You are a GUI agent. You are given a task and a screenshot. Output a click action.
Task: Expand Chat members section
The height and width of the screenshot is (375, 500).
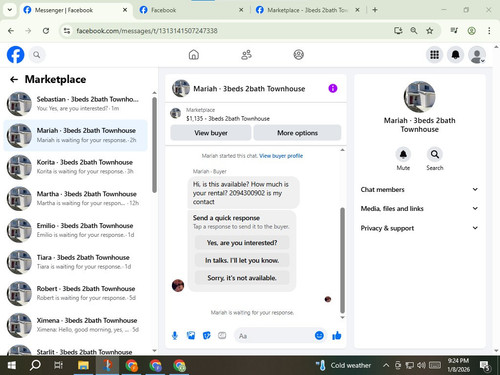tap(419, 189)
